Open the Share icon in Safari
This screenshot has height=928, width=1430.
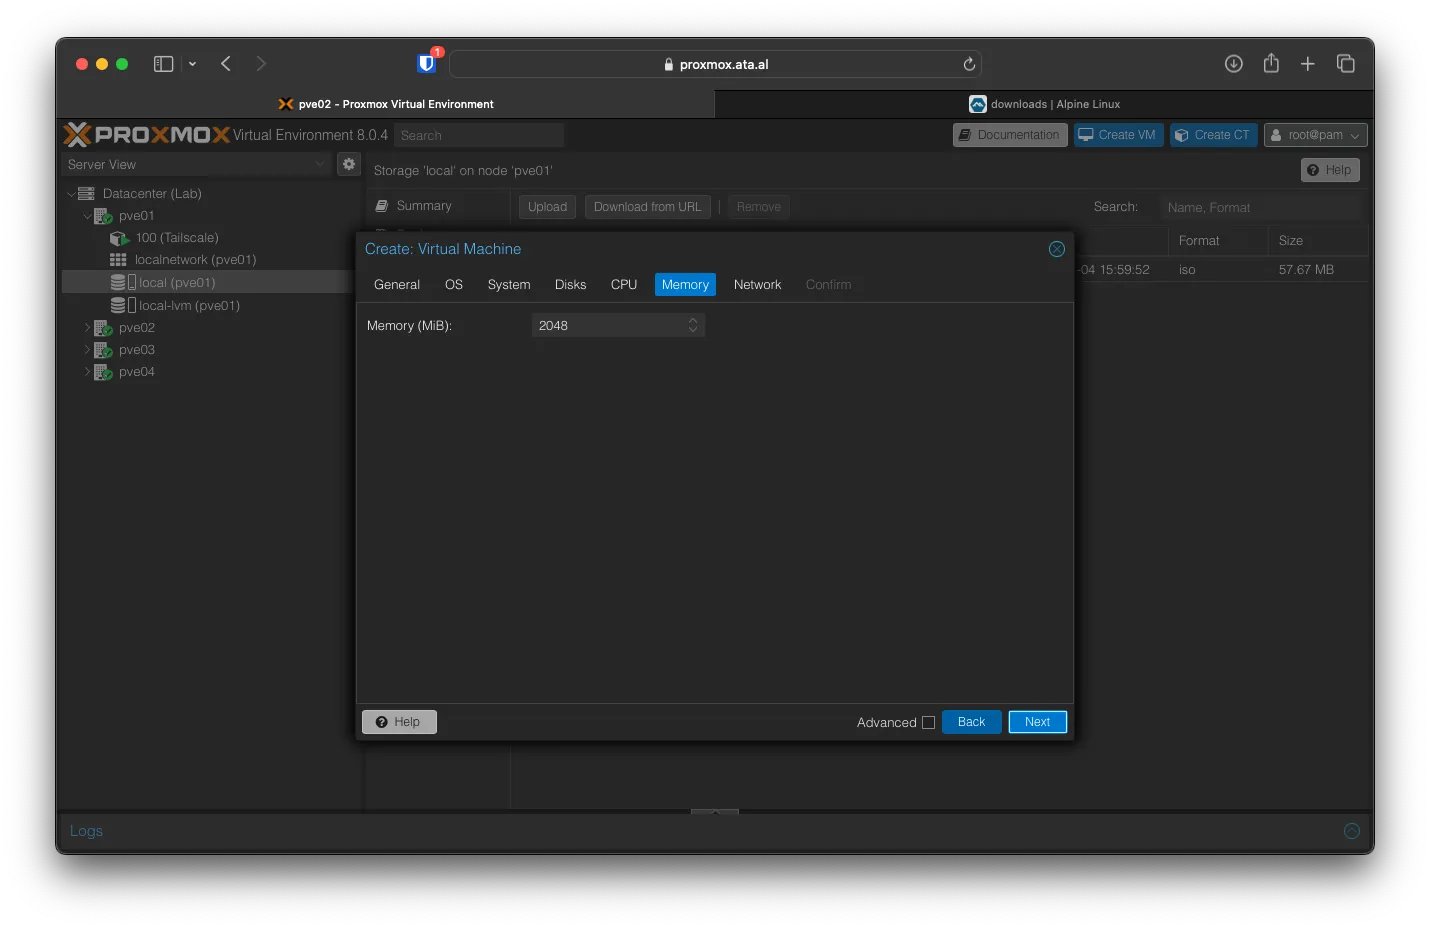[x=1271, y=63]
